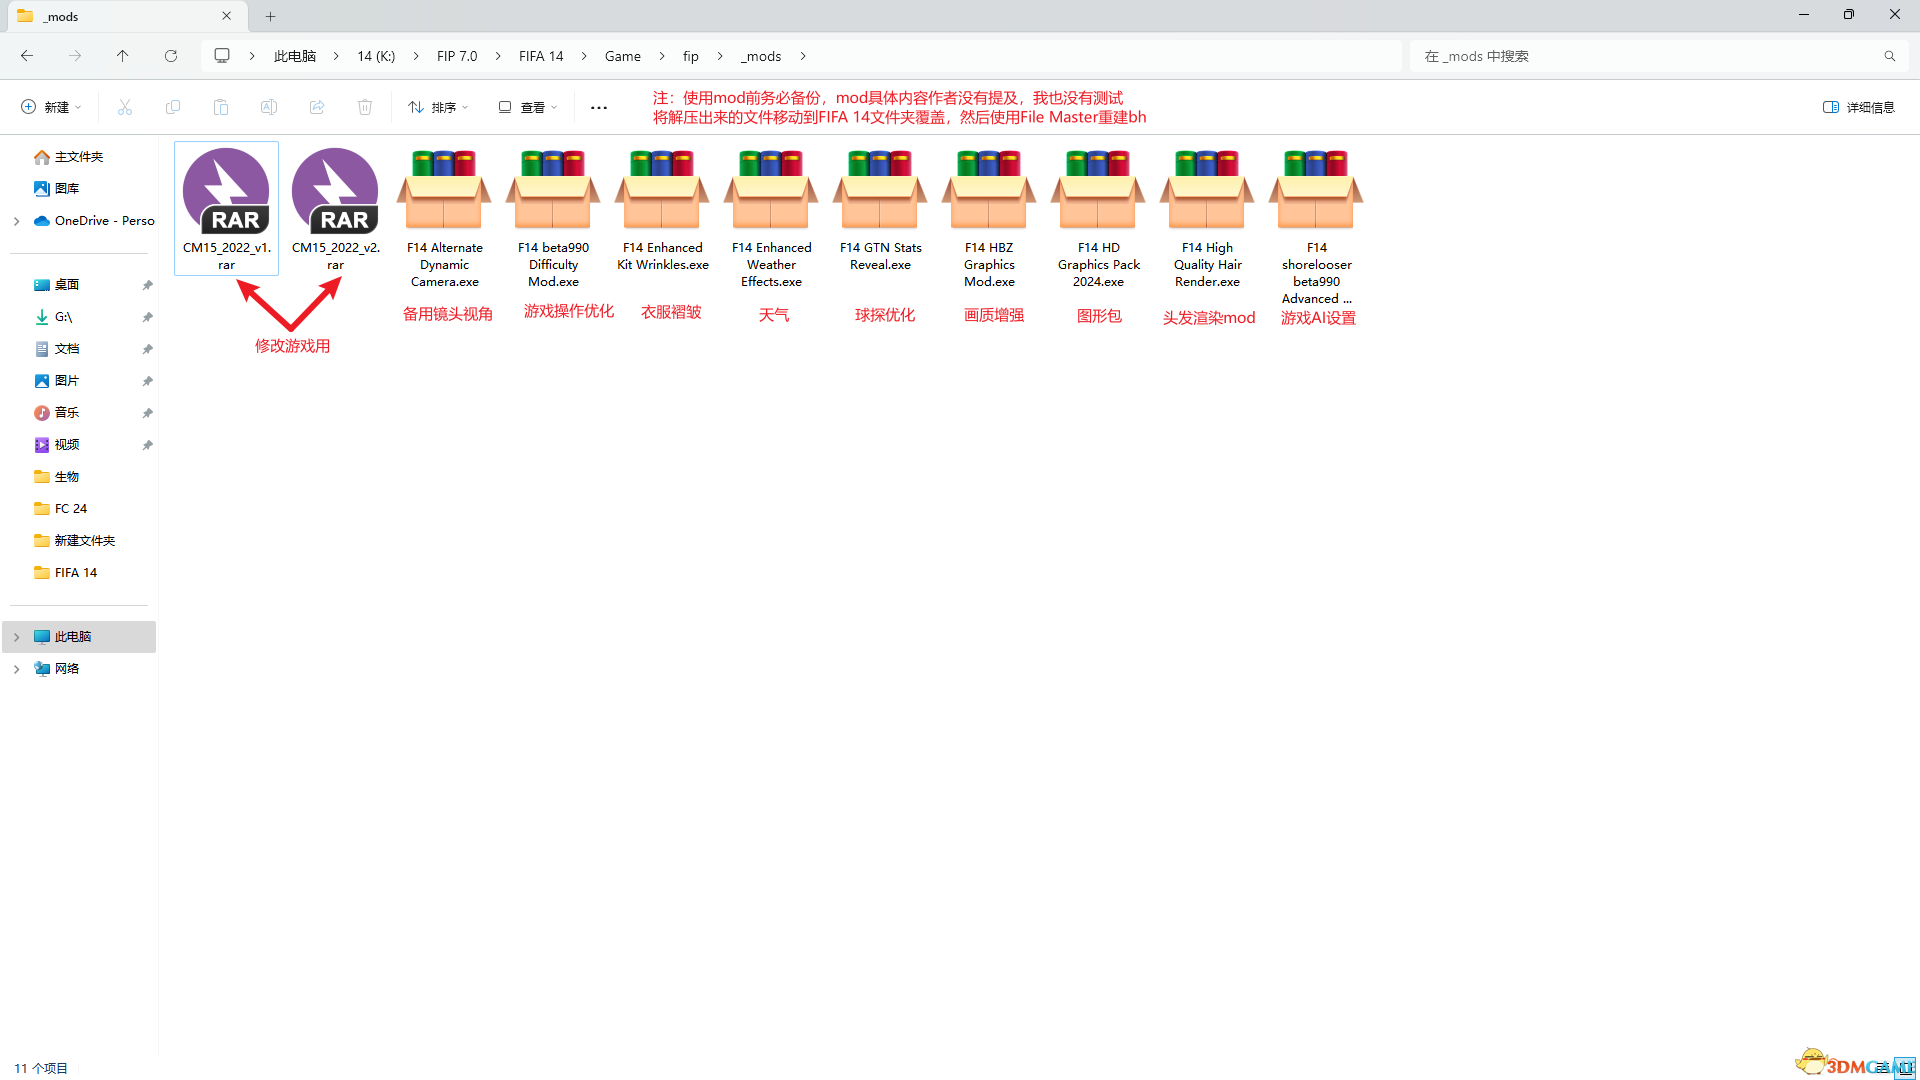Open the 查看 view dropdown
The height and width of the screenshot is (1080, 1920).
(527, 107)
